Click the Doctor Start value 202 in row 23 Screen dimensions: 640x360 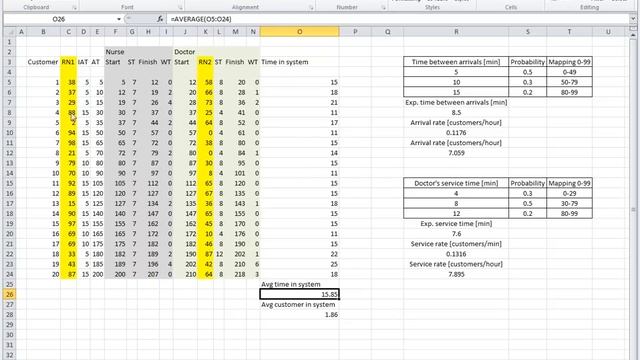click(x=185, y=264)
